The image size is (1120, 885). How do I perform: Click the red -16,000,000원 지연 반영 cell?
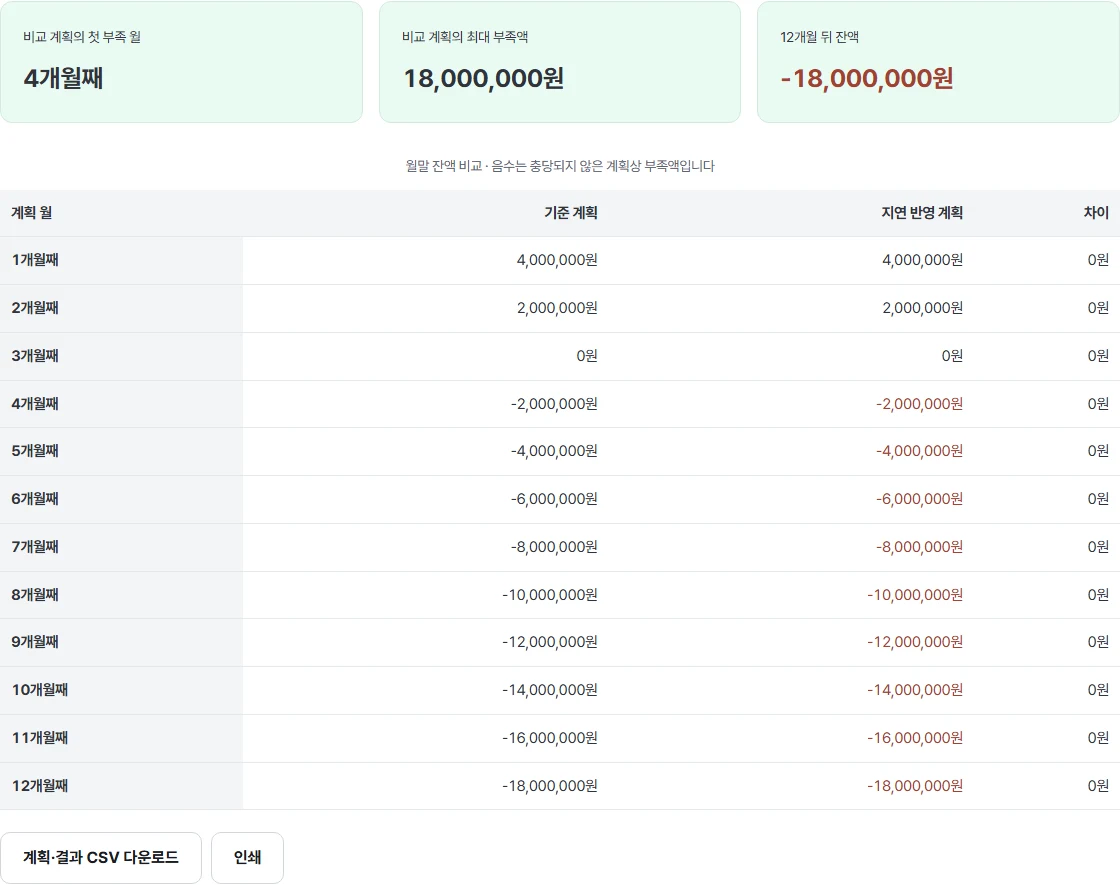[915, 737]
